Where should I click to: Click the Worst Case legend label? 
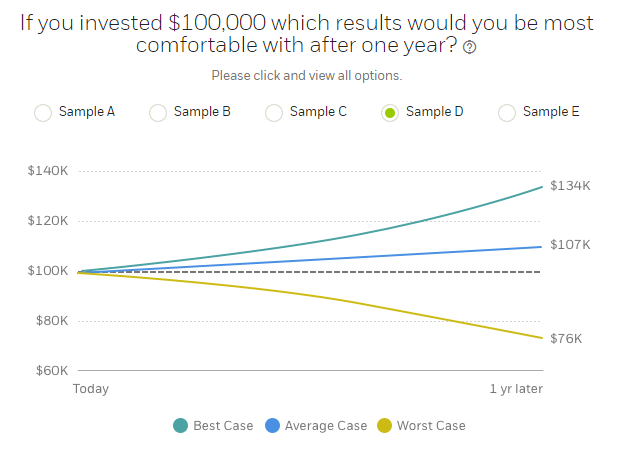[x=431, y=426]
